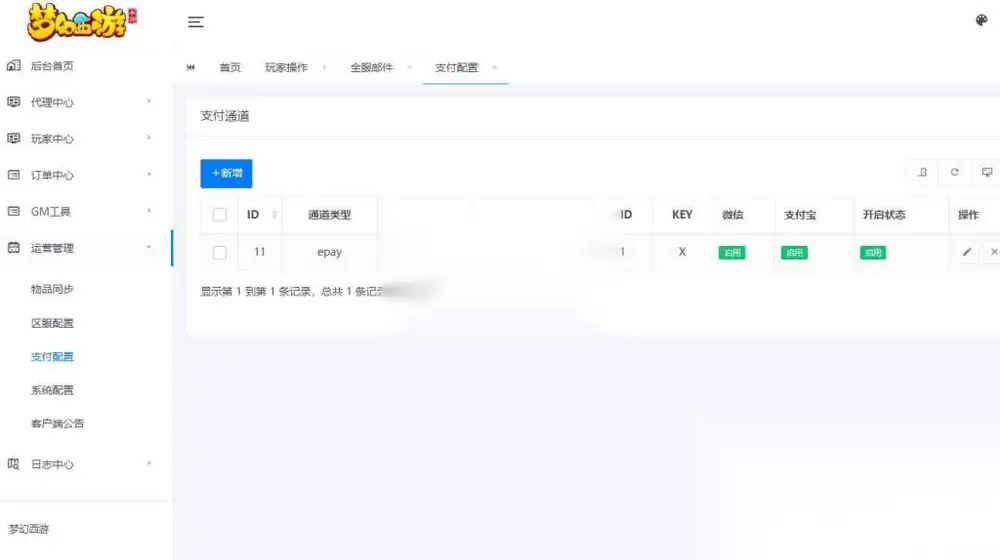Viewport: 1000px width, 560px height.
Task: Switch to the 首页 tab
Action: [x=230, y=67]
